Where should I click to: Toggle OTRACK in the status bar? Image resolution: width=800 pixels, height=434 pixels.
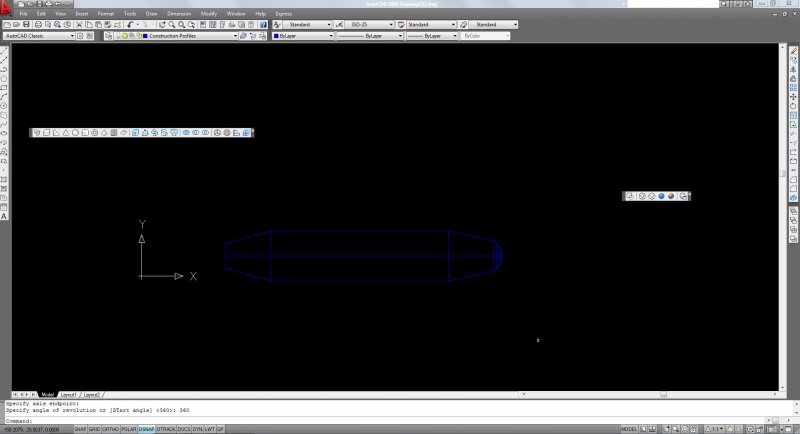[166, 429]
